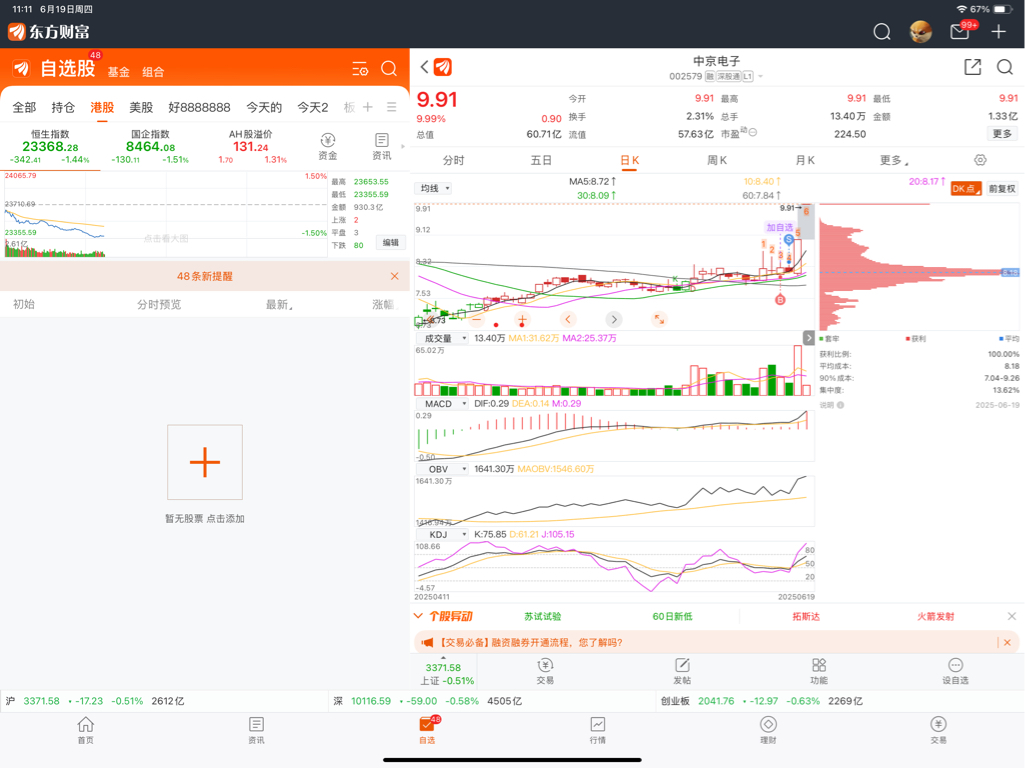
Task: Collapse the chip distribution side panel arrow
Action: pyautogui.click(x=809, y=338)
